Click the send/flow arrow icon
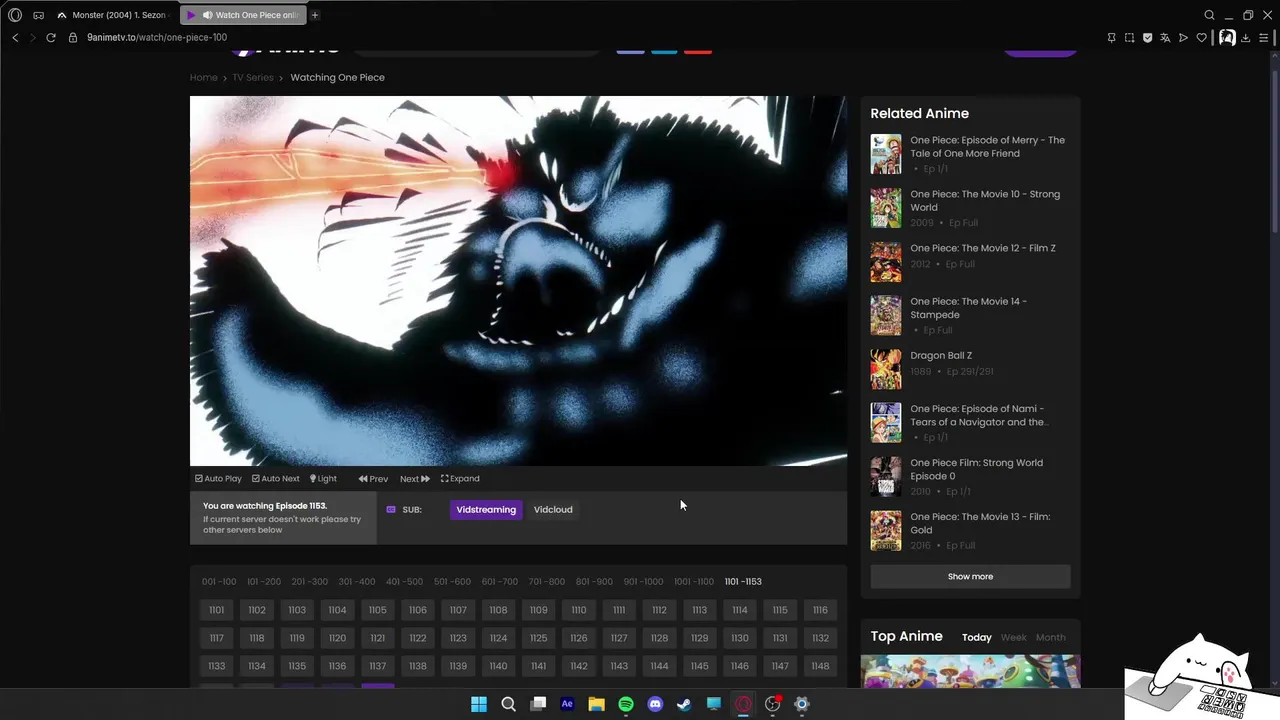Viewport: 1280px width, 720px height. [1183, 37]
